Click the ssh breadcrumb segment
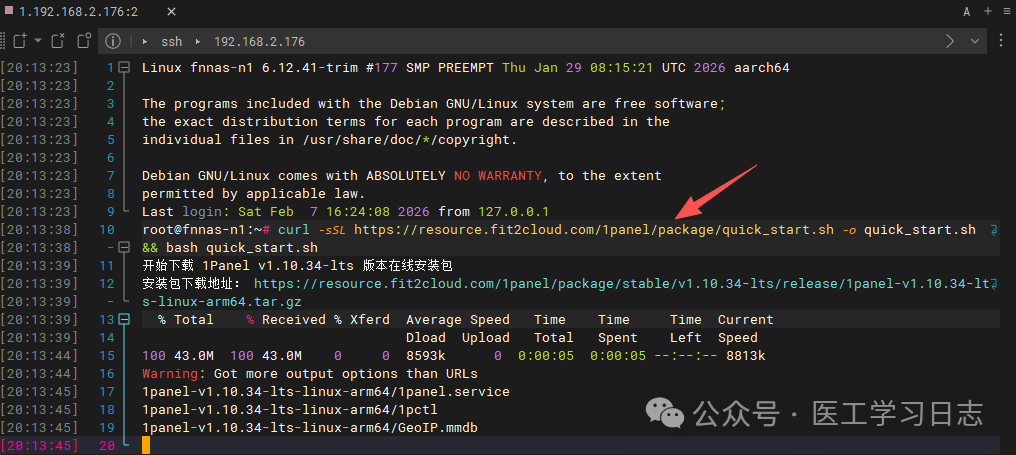1016x455 pixels. point(172,42)
